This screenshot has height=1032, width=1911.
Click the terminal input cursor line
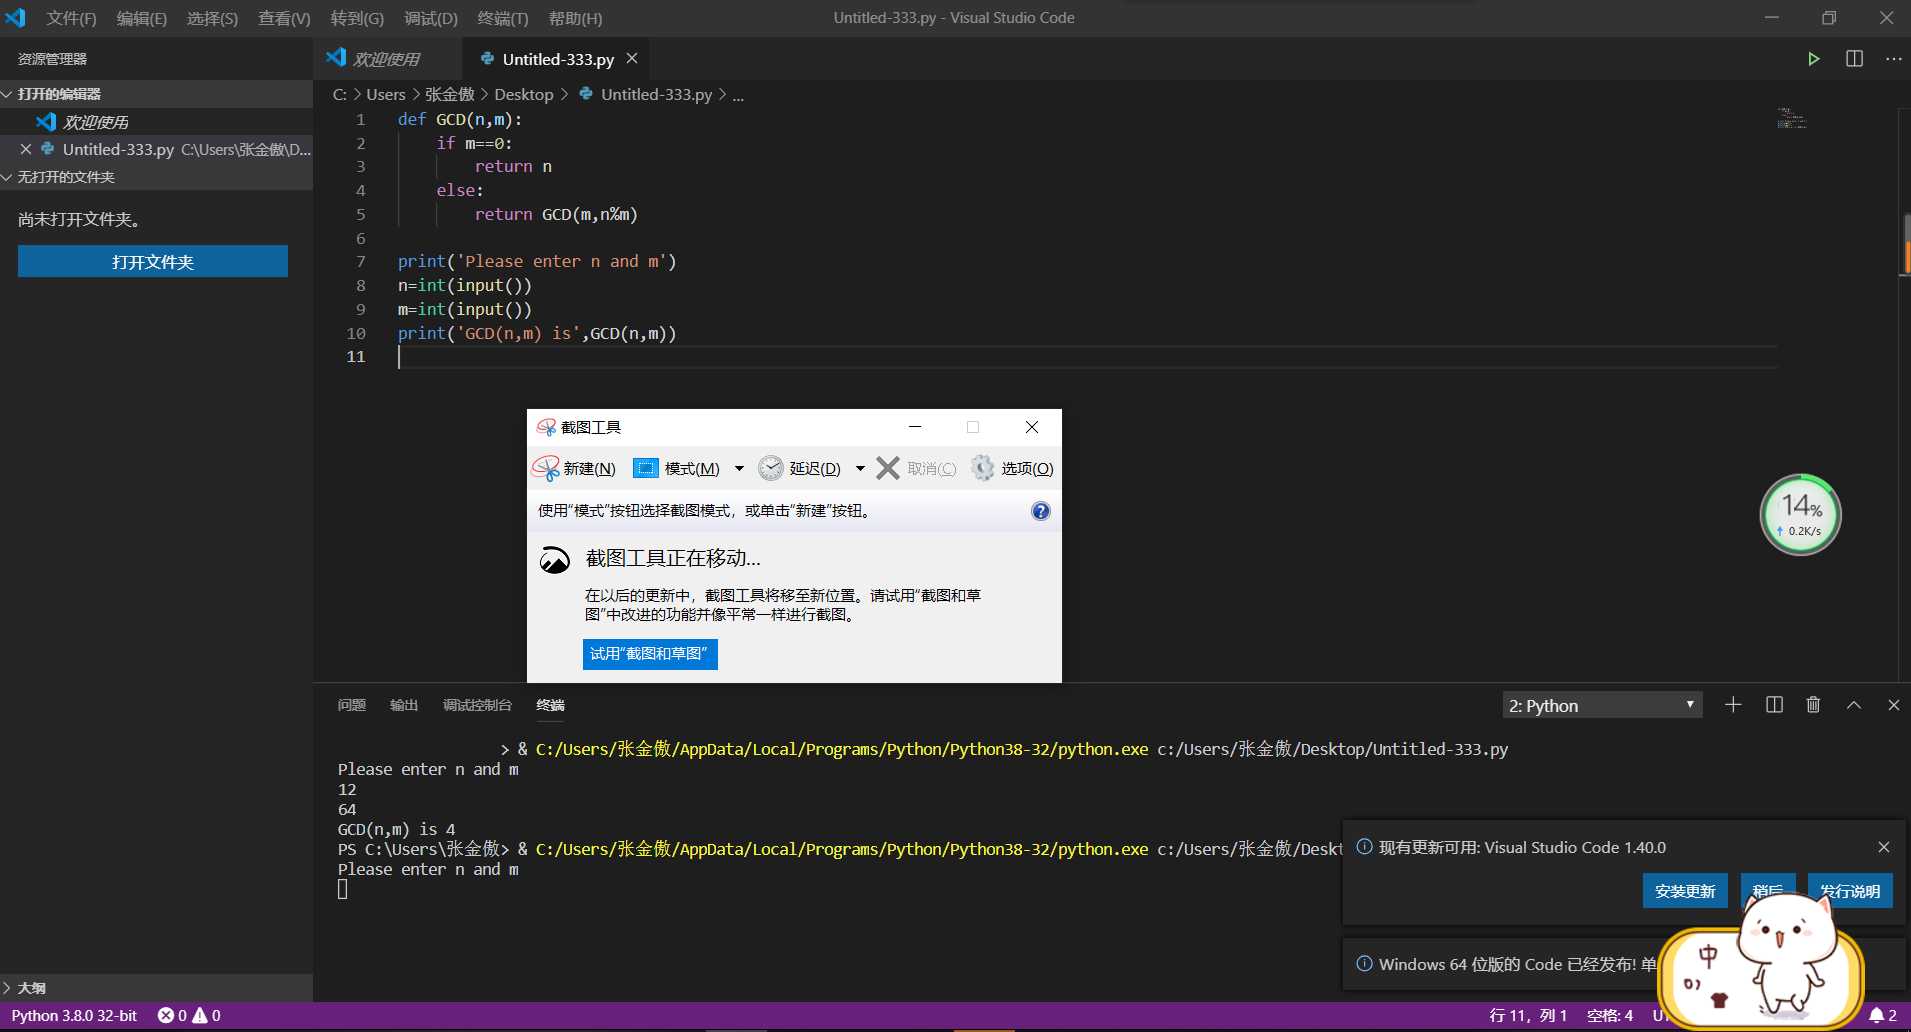click(x=343, y=889)
